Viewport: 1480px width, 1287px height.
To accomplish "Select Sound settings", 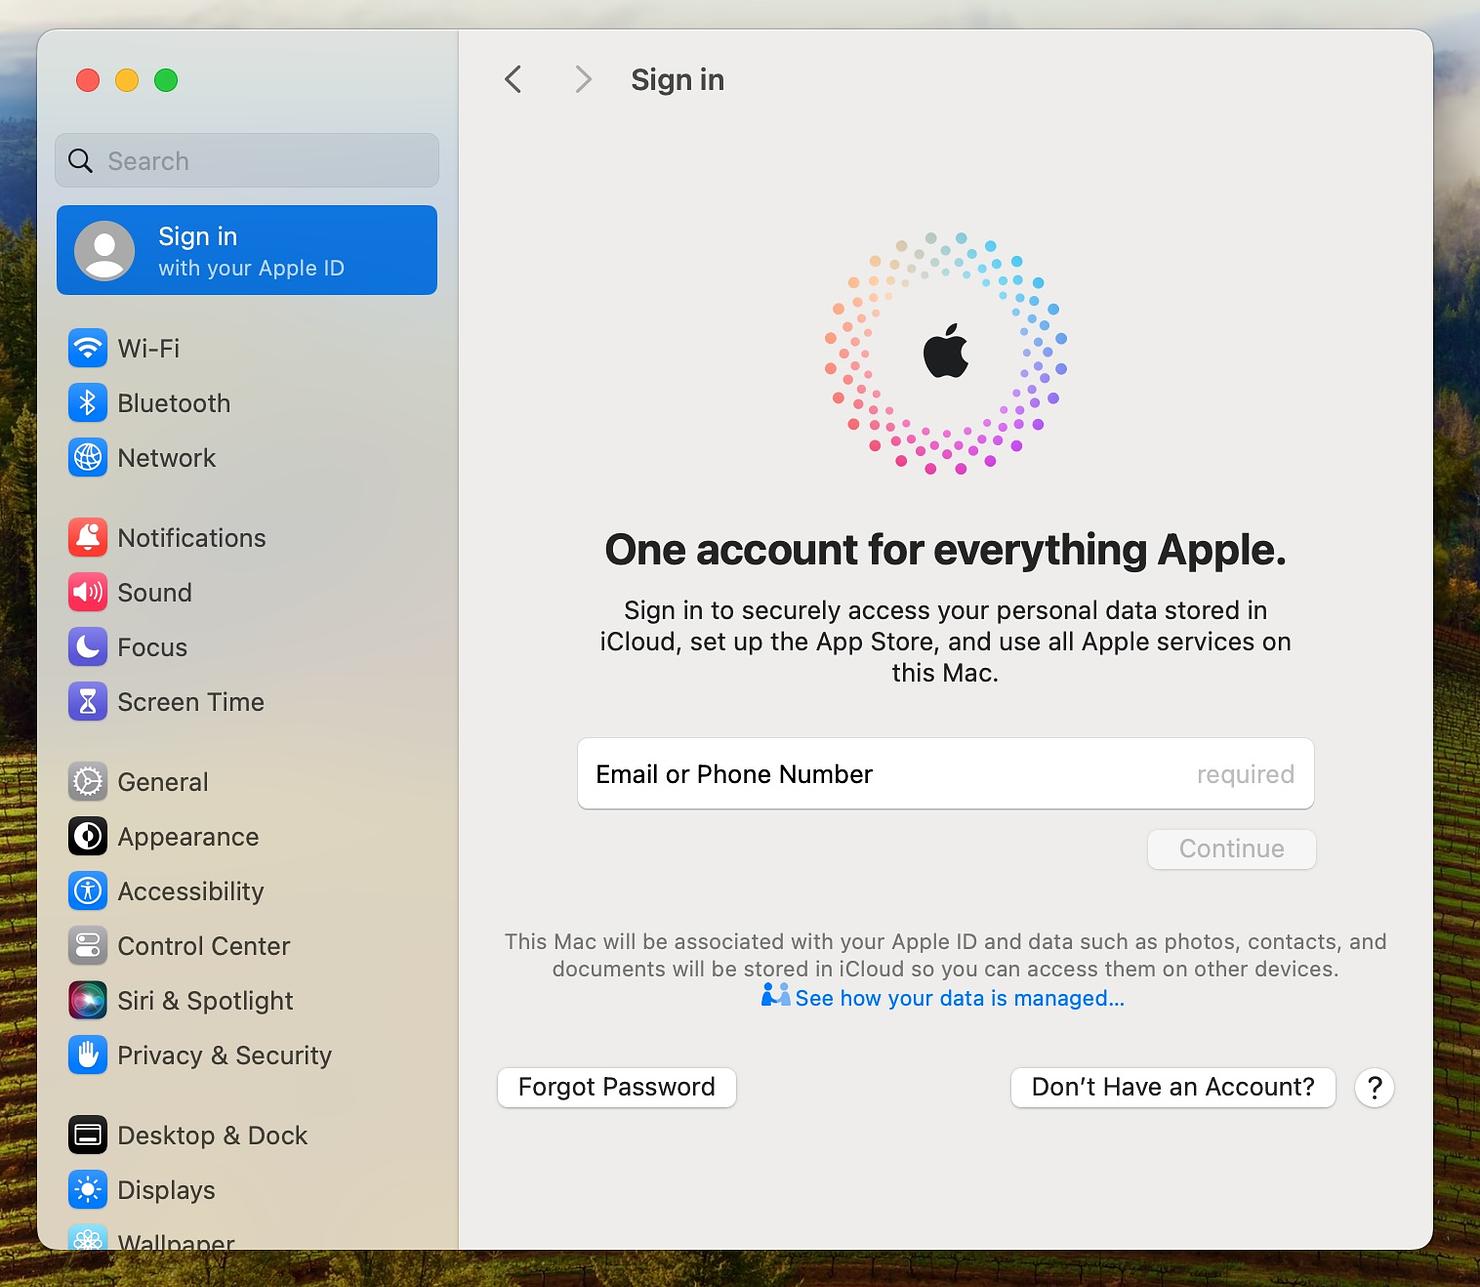I will click(x=154, y=592).
